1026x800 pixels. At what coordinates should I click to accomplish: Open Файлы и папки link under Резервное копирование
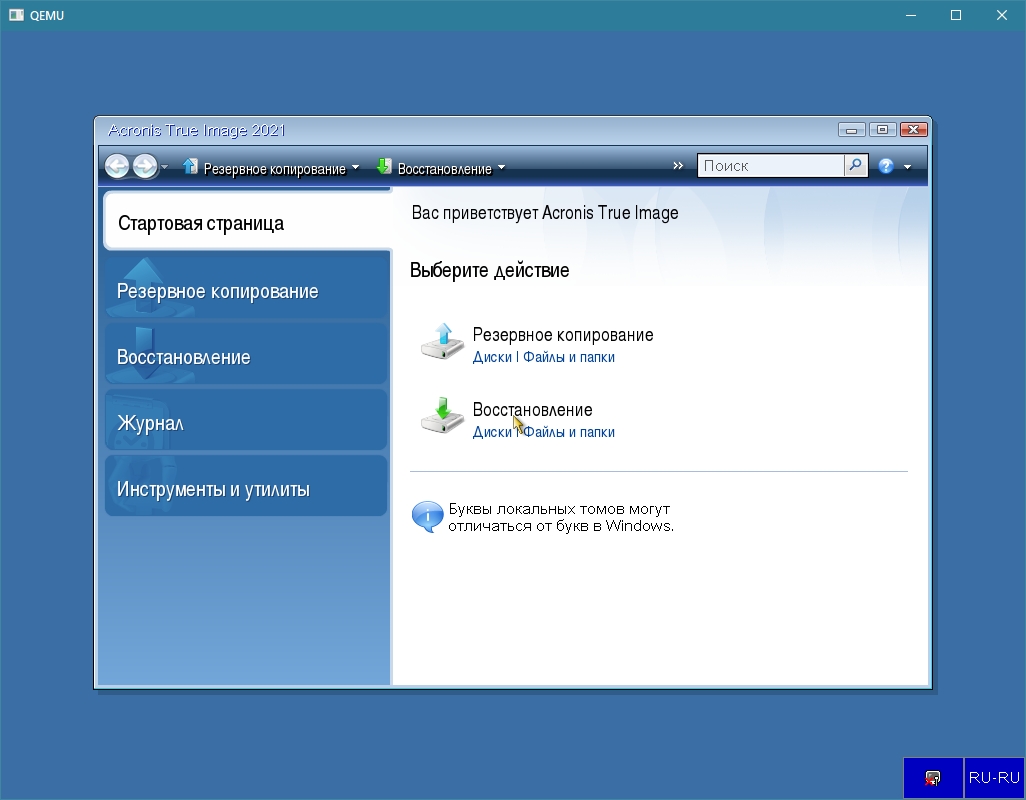point(569,357)
